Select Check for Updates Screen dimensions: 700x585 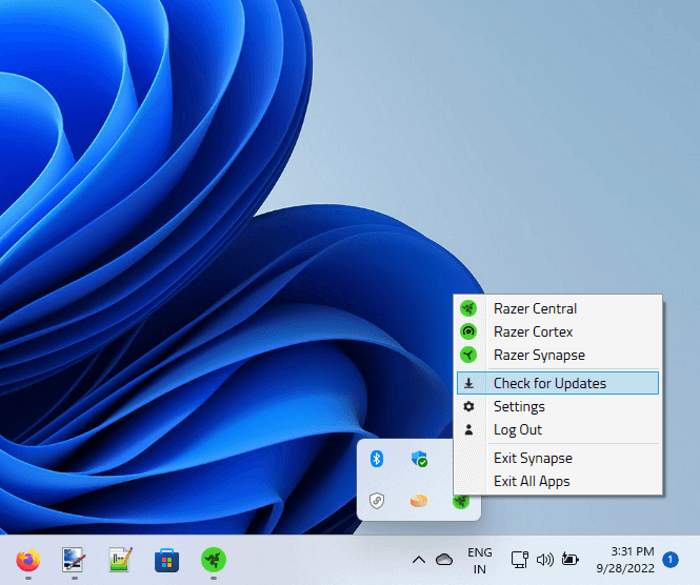[x=549, y=383]
